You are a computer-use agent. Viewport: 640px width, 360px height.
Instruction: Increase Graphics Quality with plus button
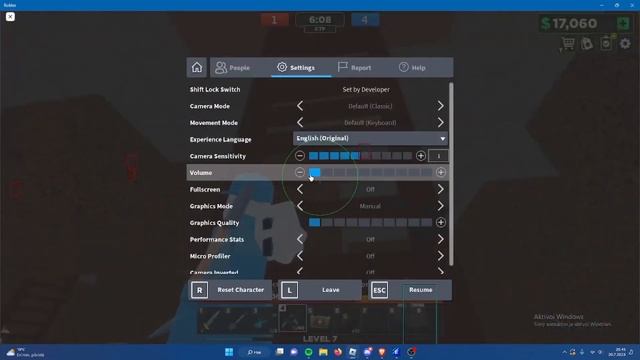(440, 222)
